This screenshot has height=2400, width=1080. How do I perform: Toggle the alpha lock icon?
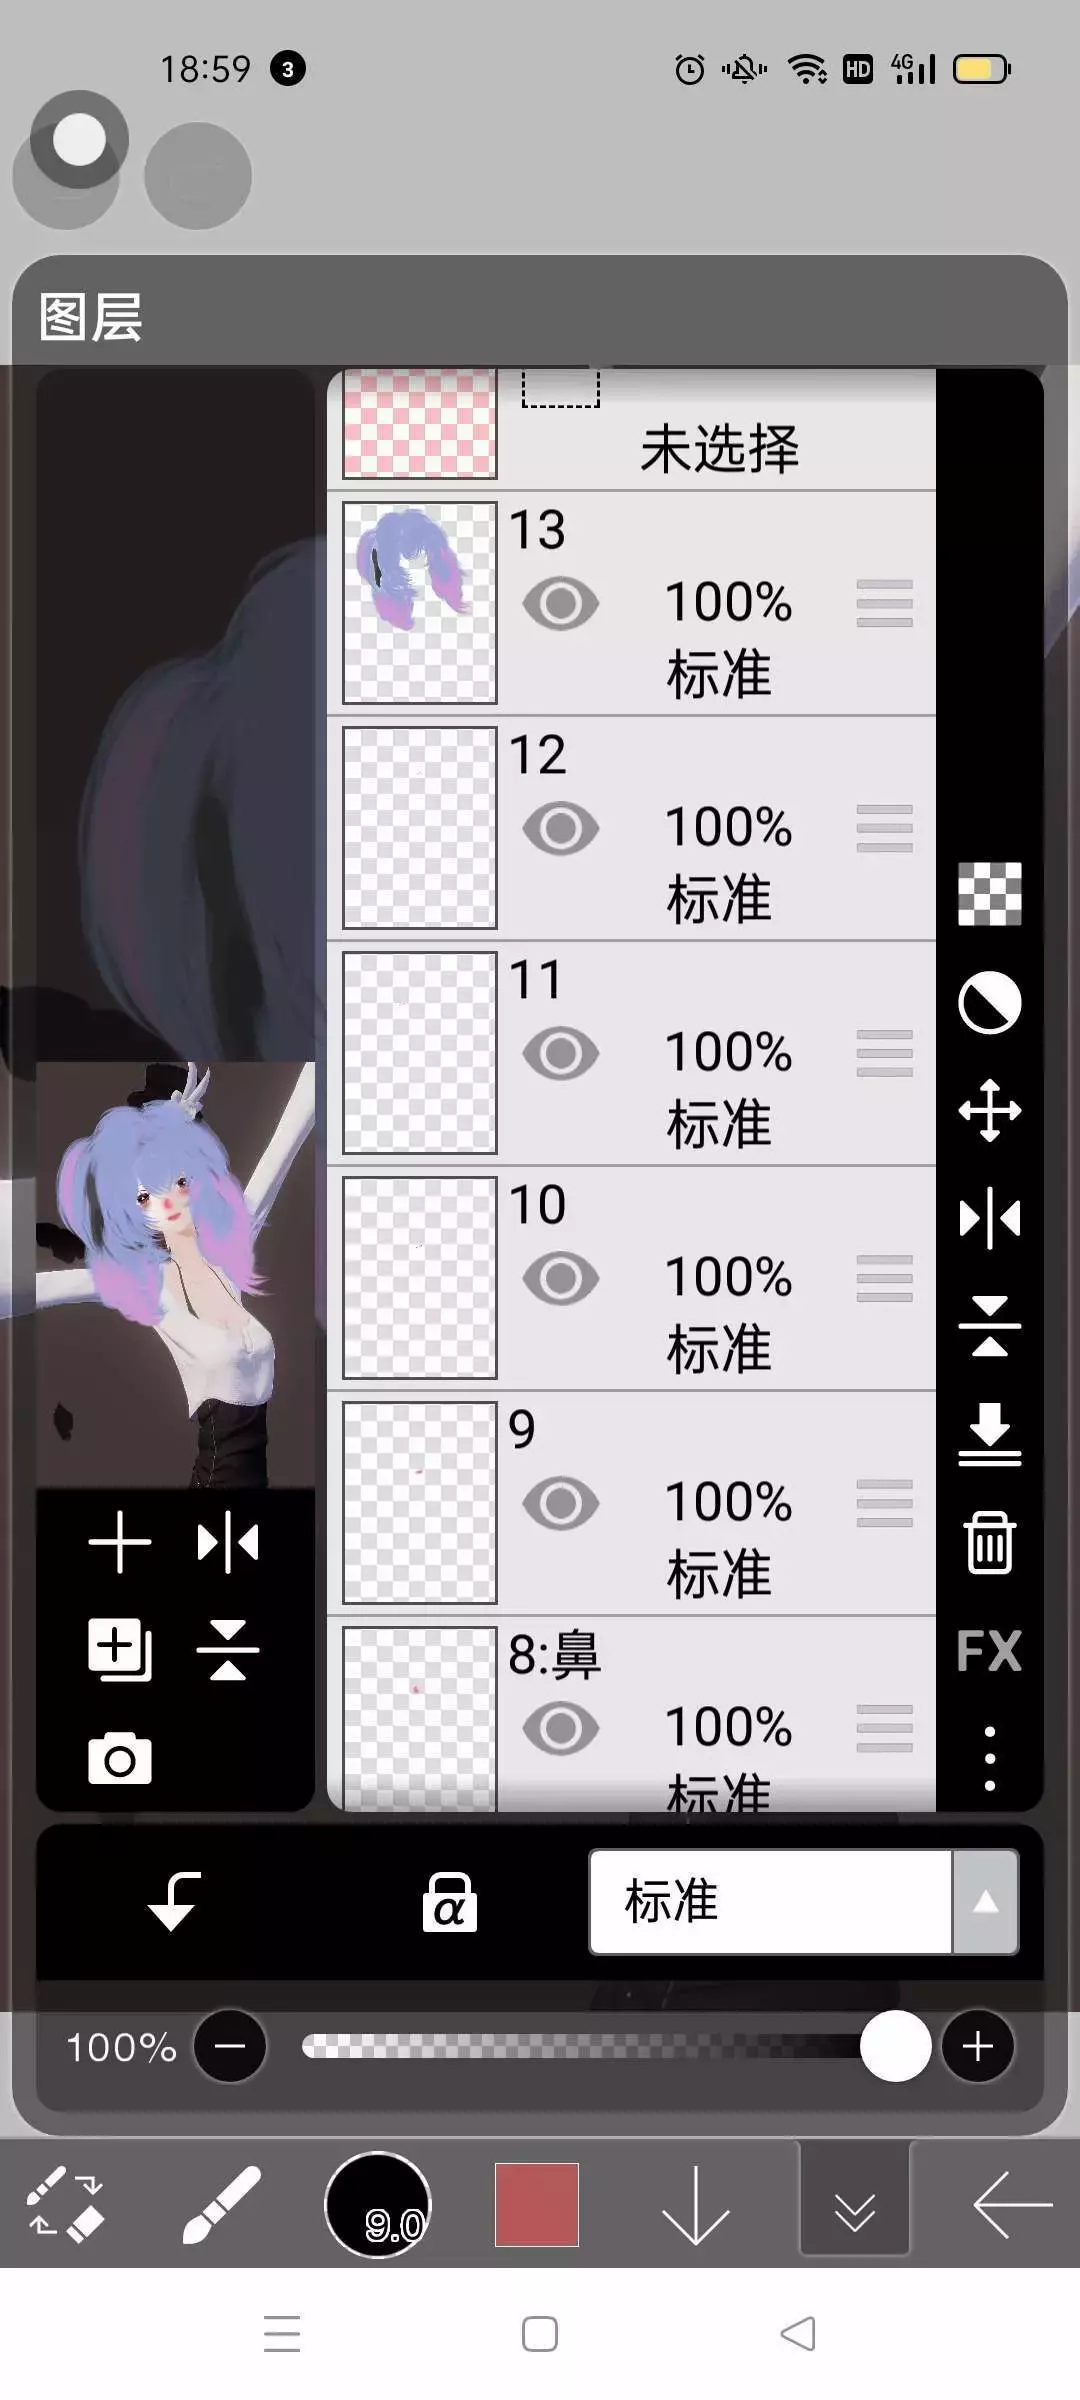[449, 1902]
